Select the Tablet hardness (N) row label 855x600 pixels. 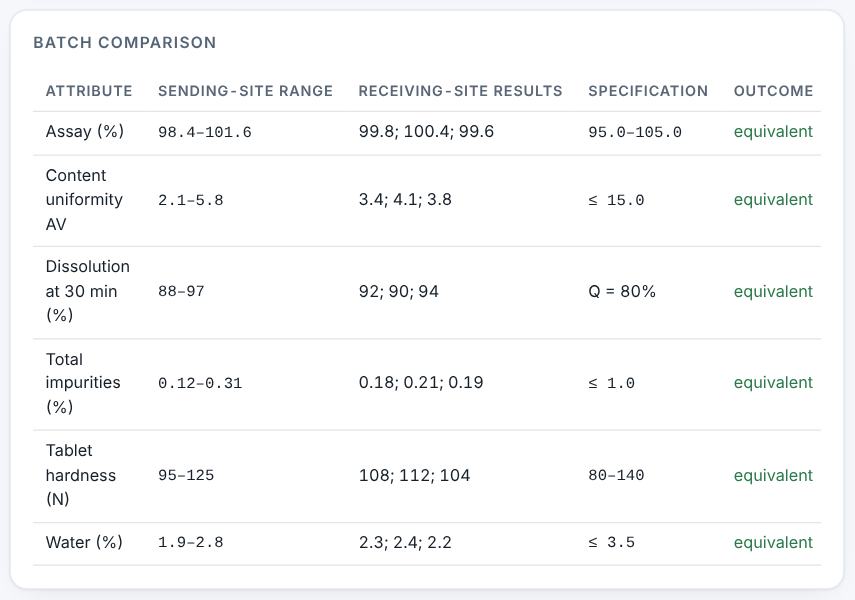(x=81, y=475)
